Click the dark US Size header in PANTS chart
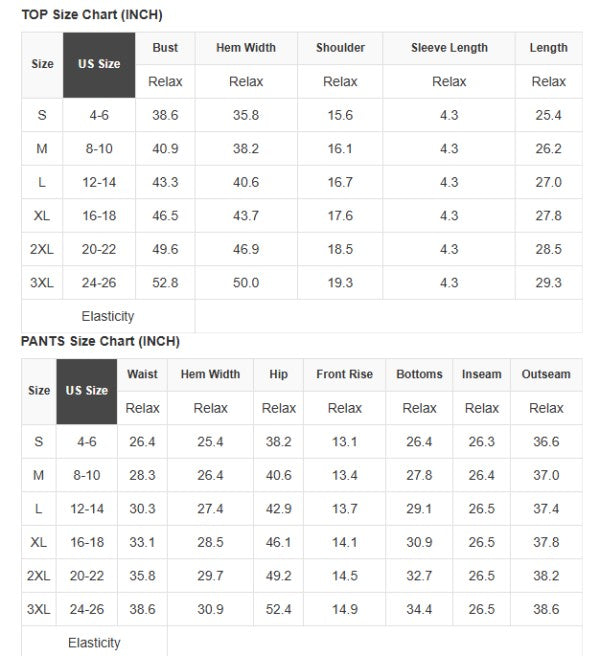The height and width of the screenshot is (656, 600). pos(87,390)
